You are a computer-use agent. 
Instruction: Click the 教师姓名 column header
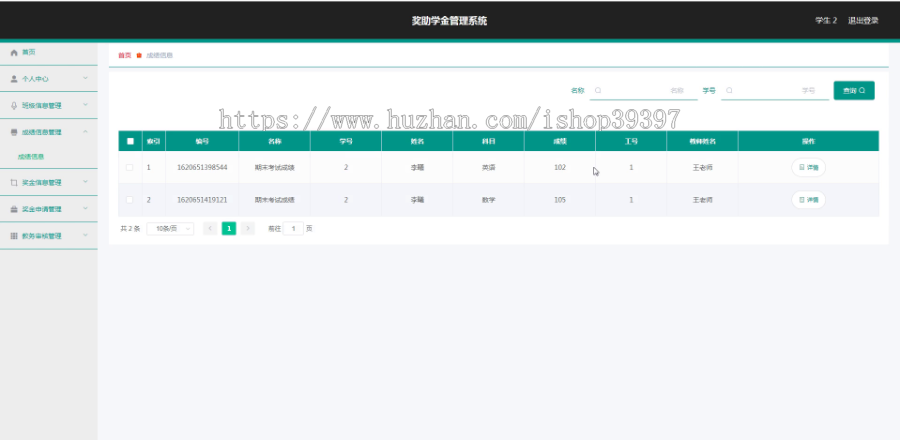pyautogui.click(x=703, y=141)
